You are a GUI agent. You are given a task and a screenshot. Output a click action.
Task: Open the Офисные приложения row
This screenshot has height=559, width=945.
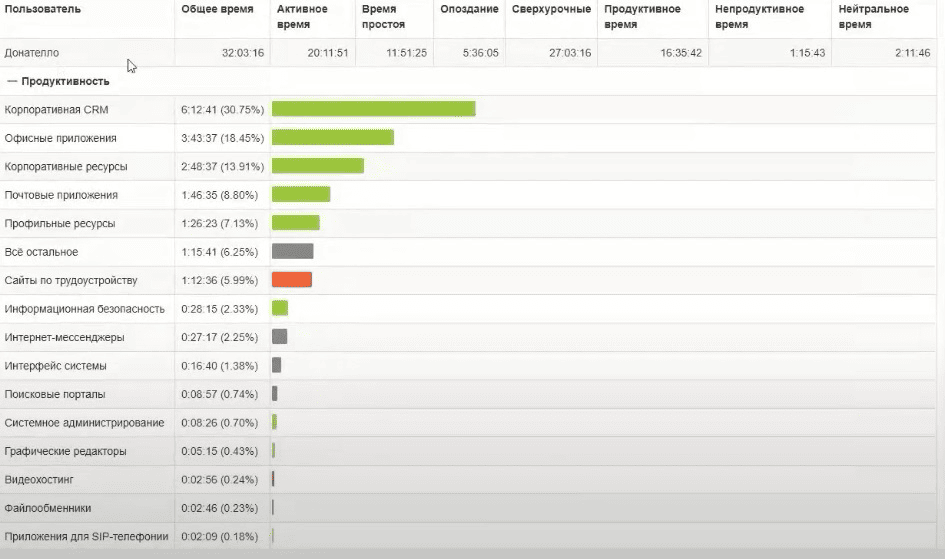tap(60, 138)
